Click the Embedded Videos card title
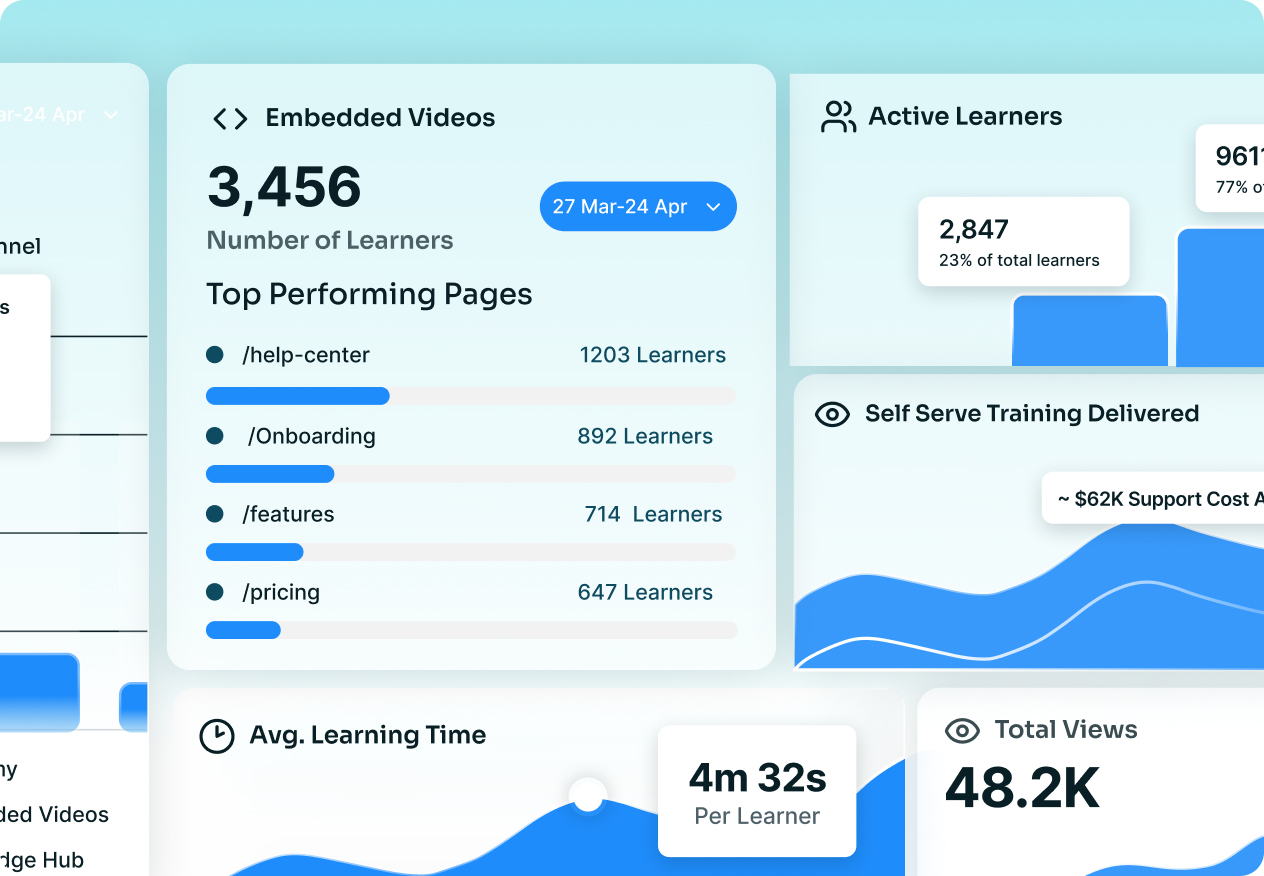 [x=380, y=118]
